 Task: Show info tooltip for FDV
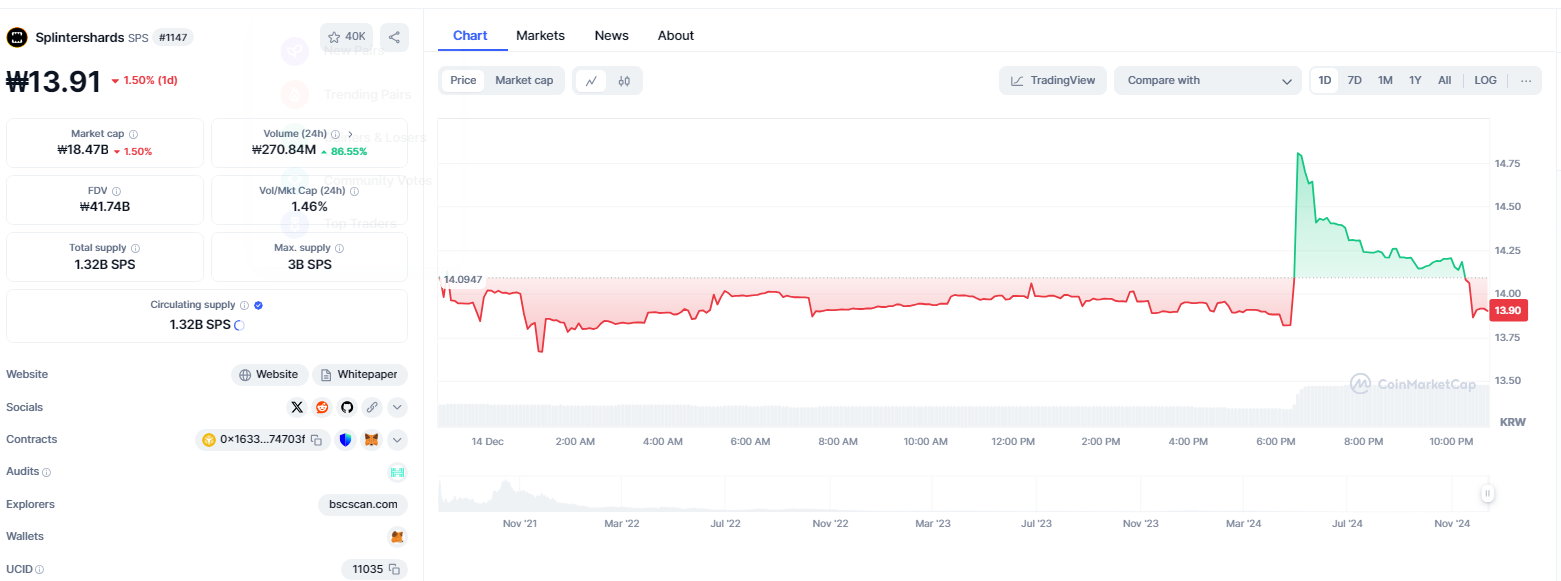click(x=116, y=191)
